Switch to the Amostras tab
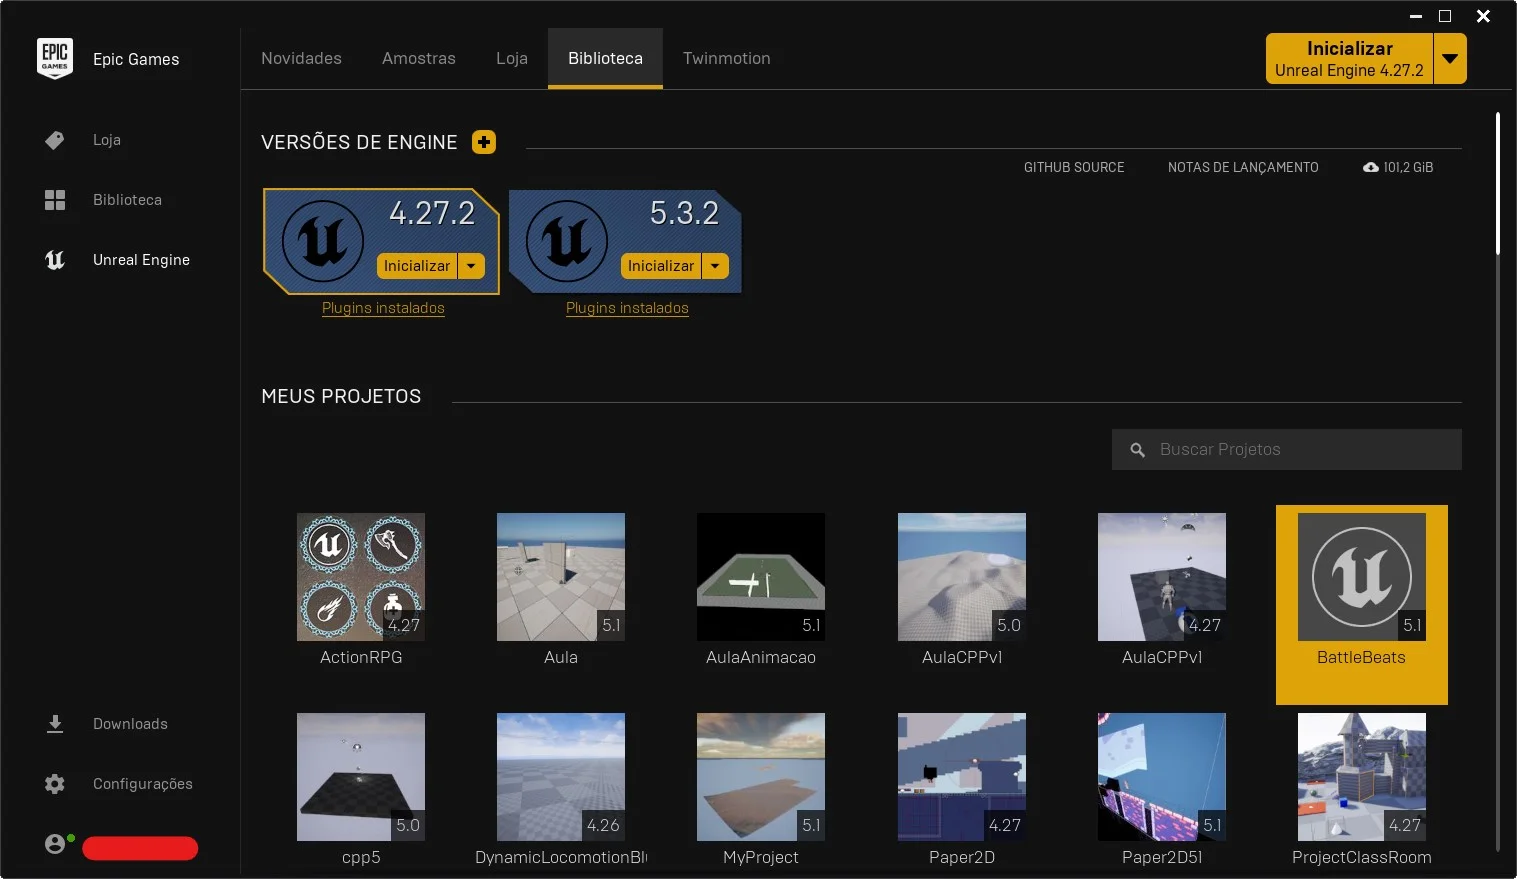 (419, 58)
